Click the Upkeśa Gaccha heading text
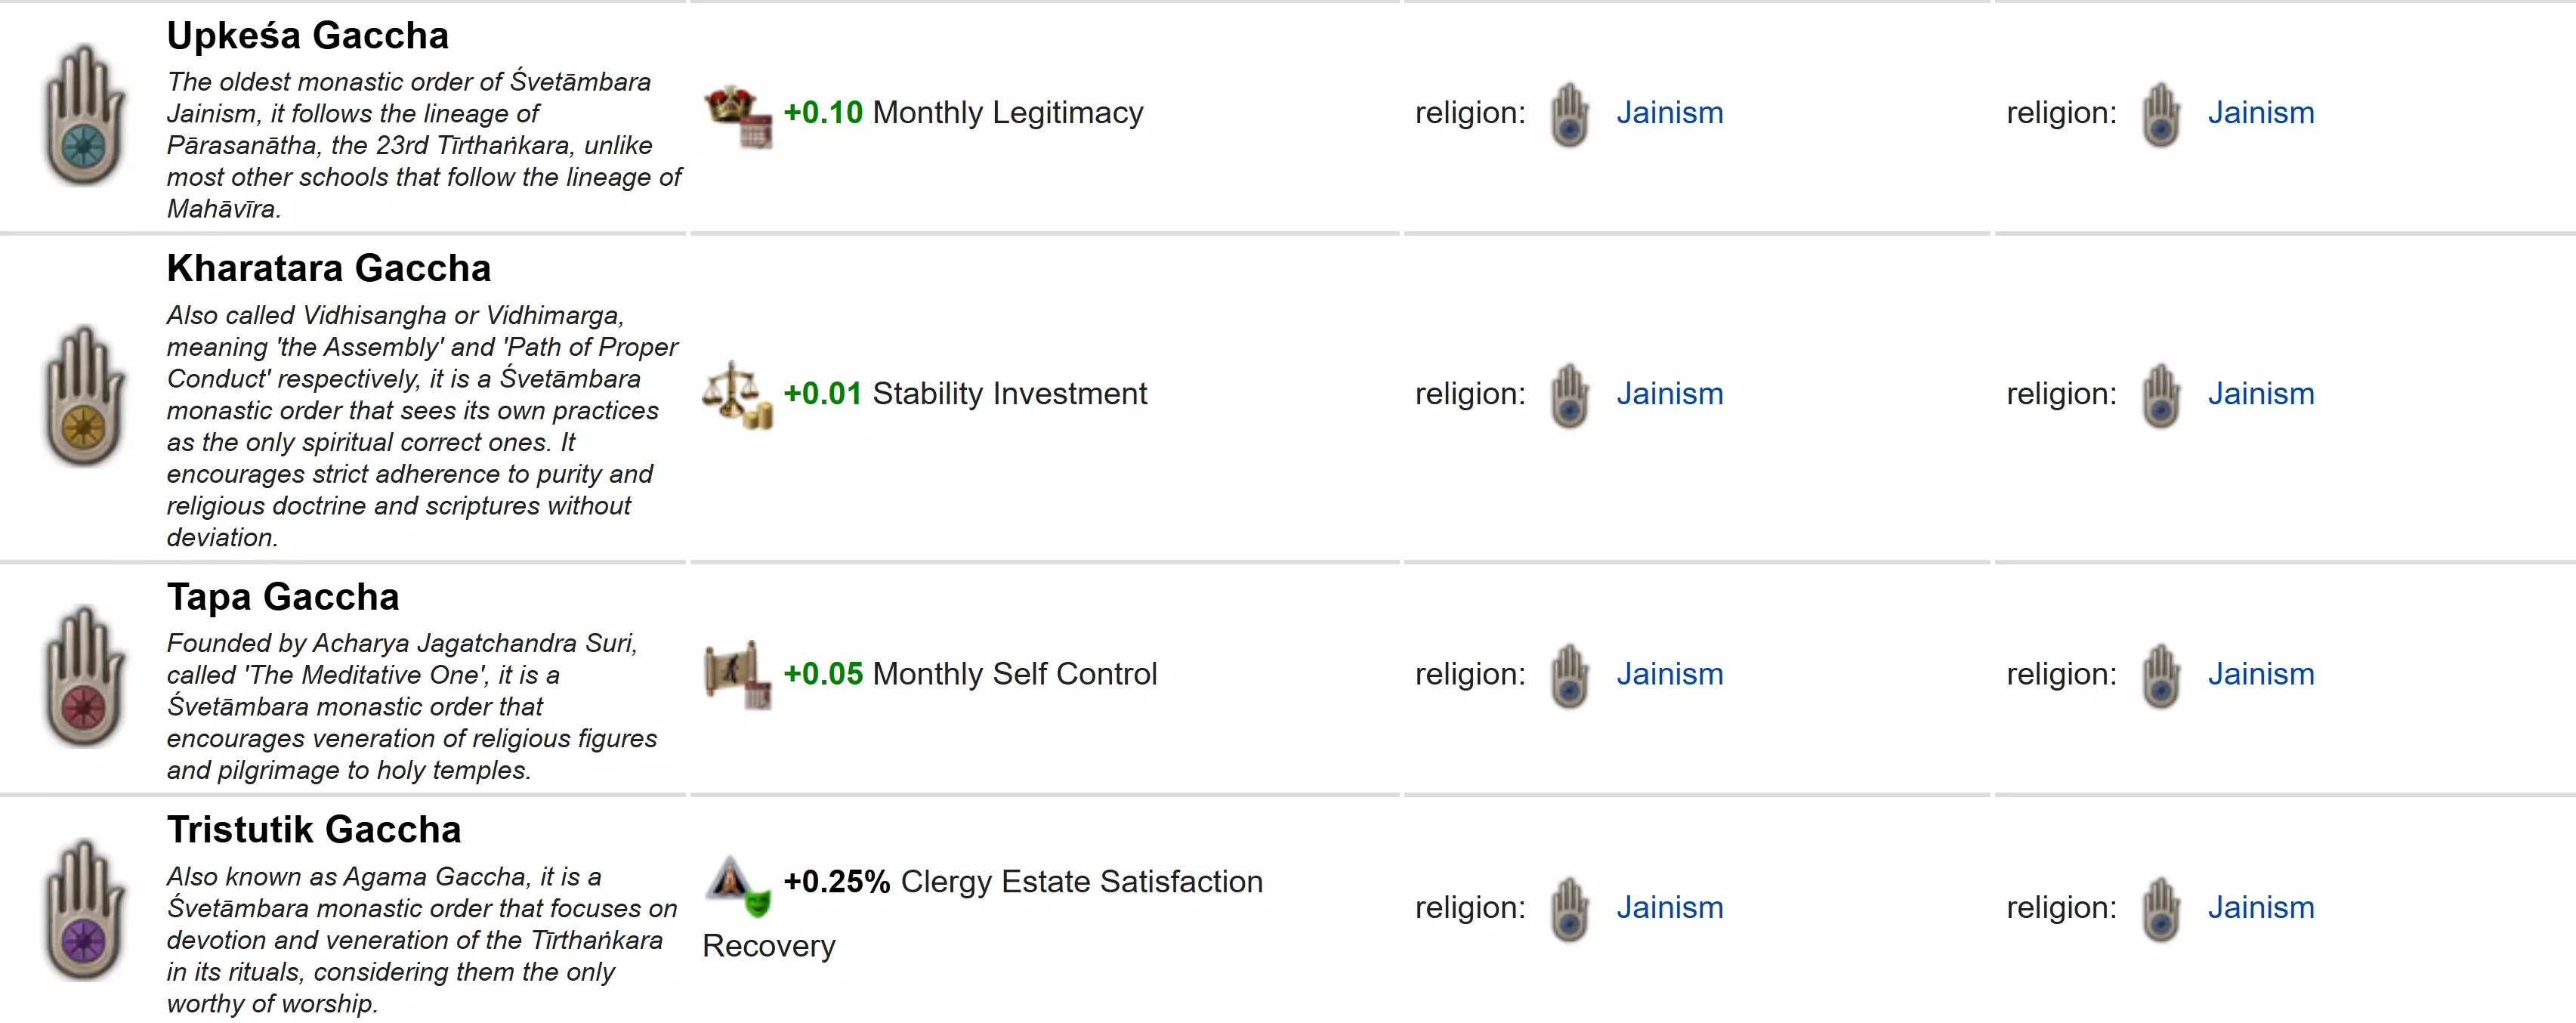Viewport: 2576px width, 1023px height. (307, 36)
